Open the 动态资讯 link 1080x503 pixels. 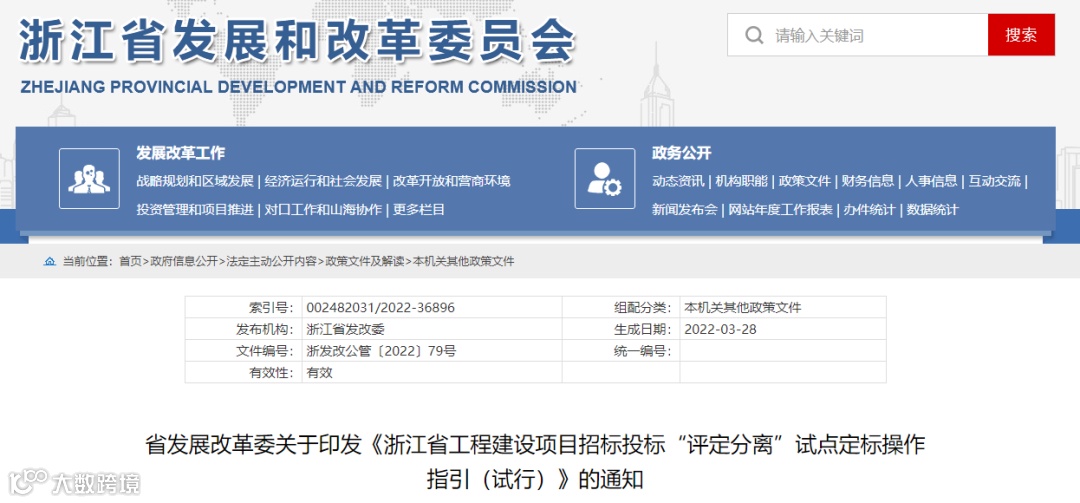[678, 181]
